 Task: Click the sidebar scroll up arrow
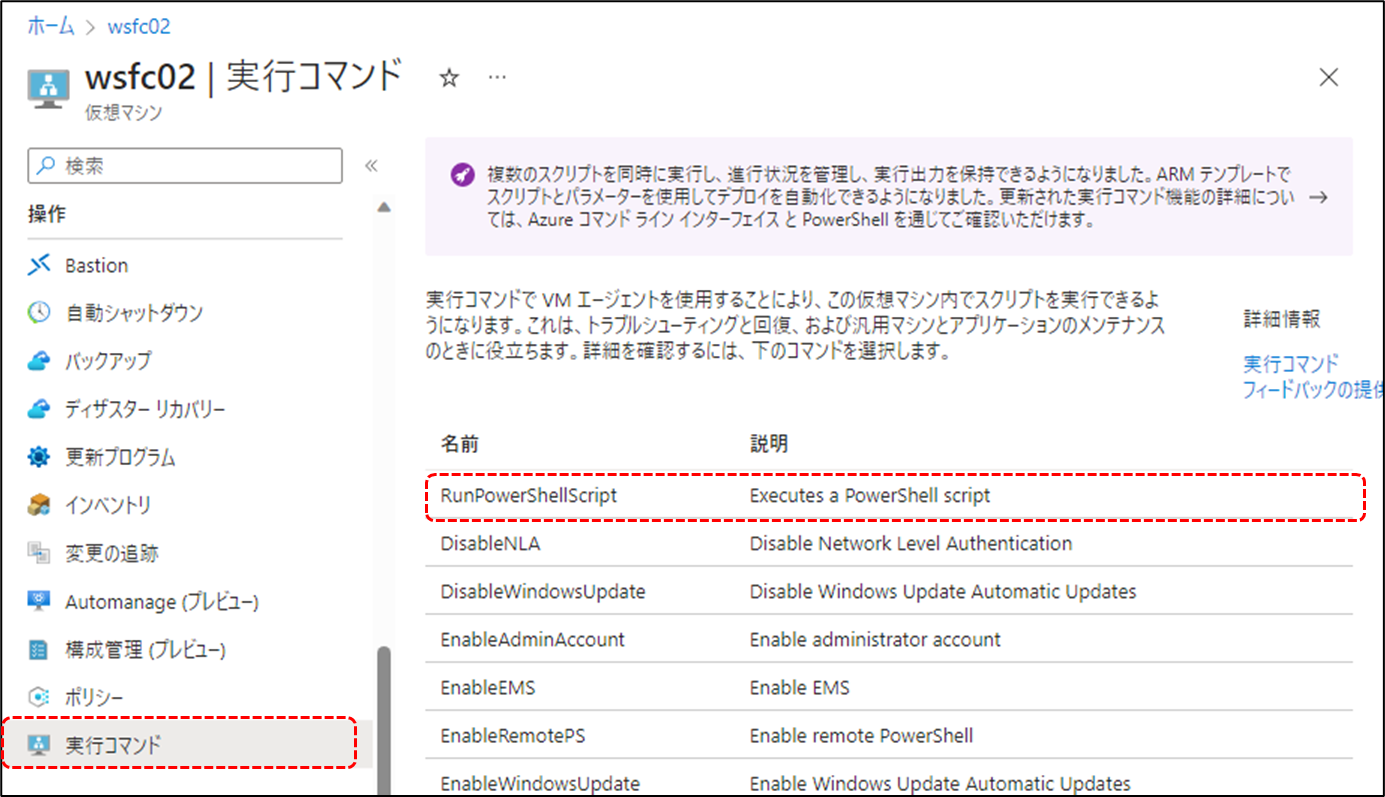coord(384,208)
